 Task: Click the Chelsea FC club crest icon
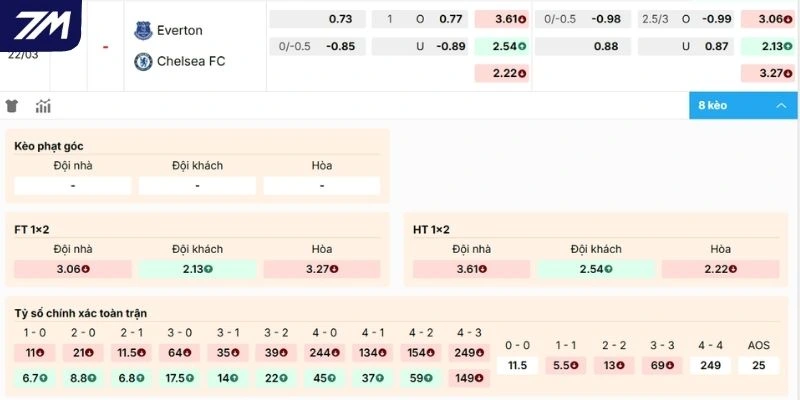(142, 61)
